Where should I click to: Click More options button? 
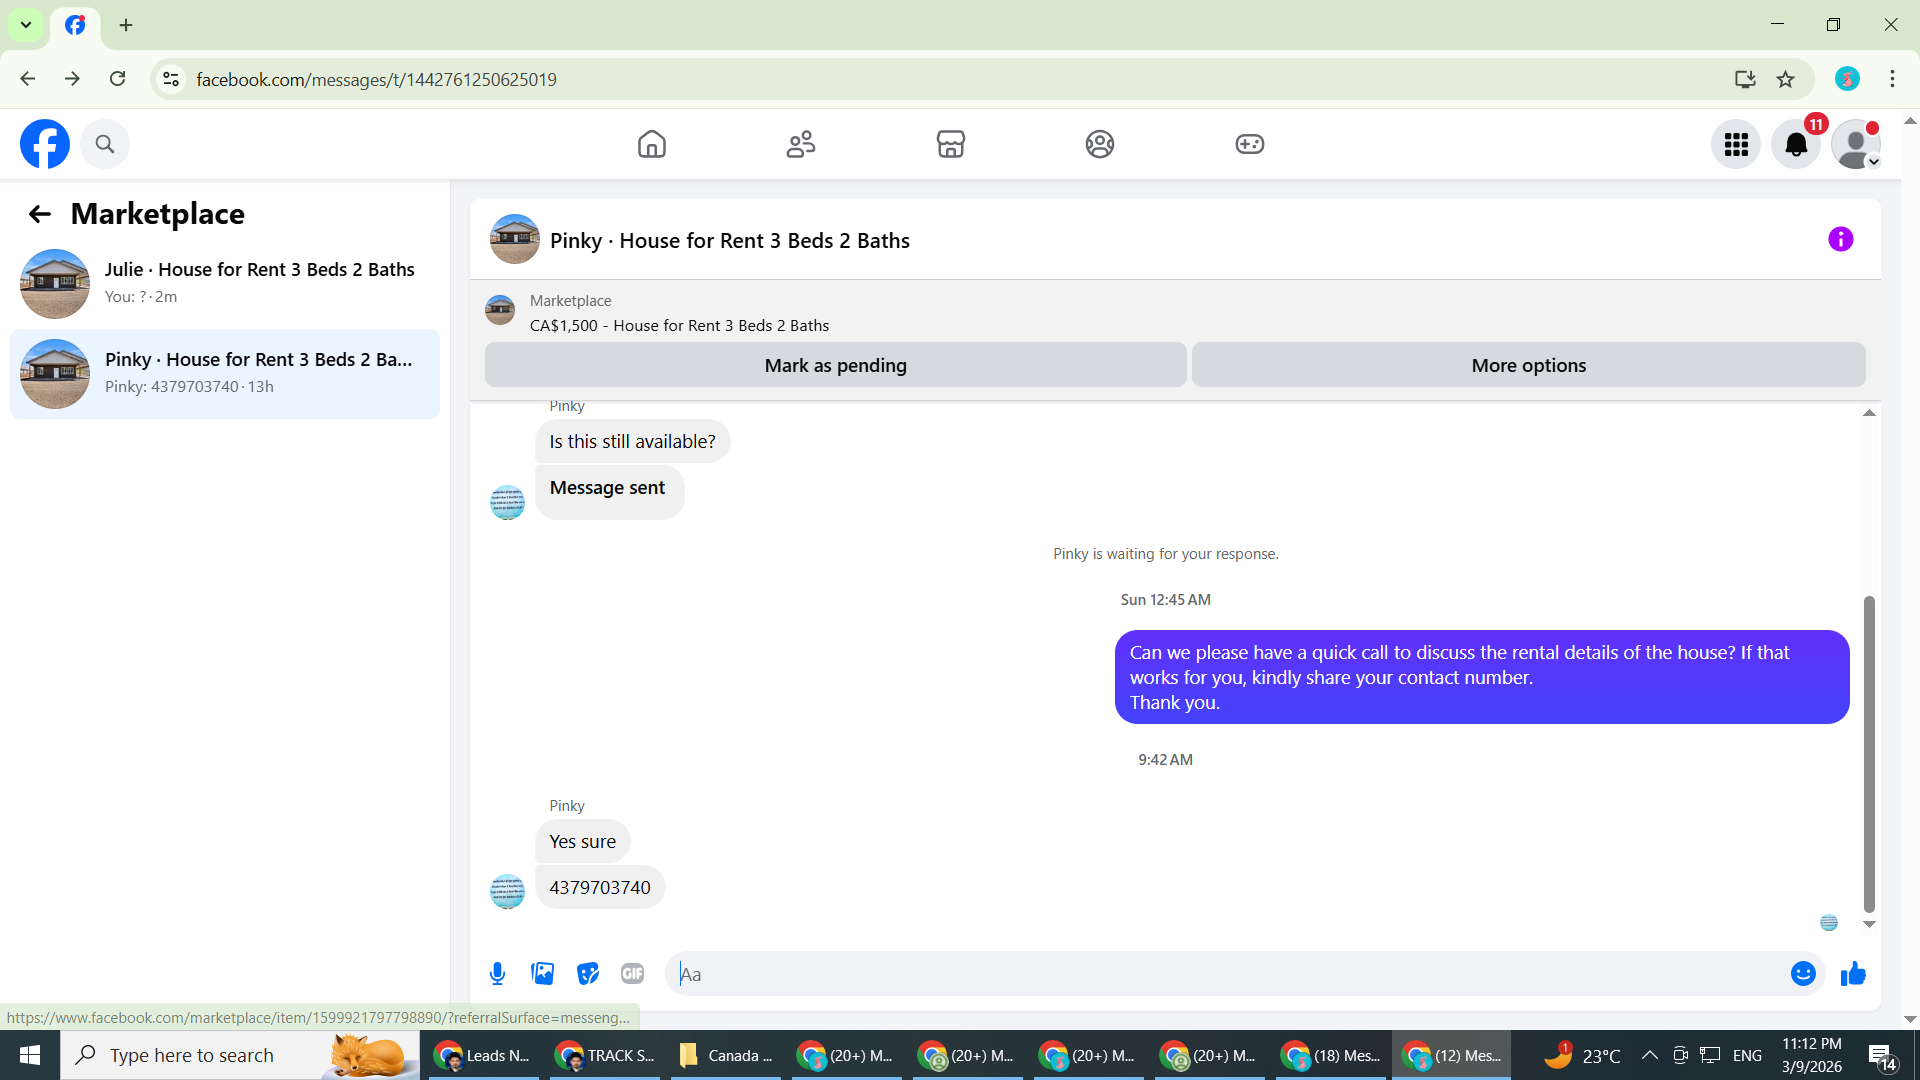[x=1528, y=366]
